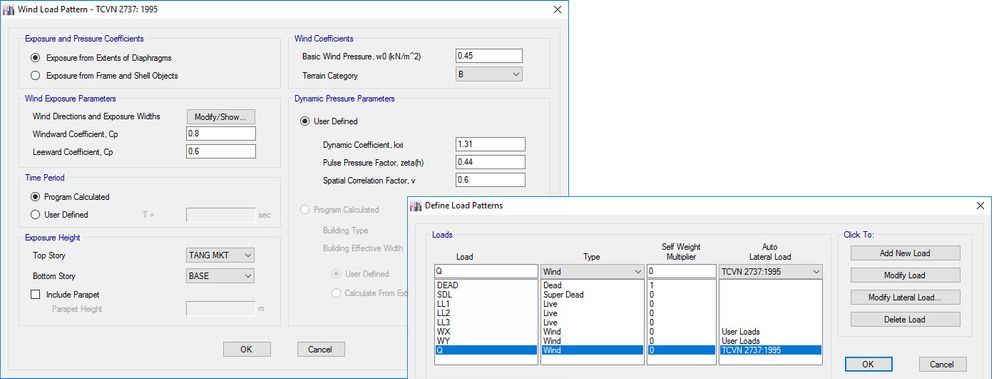Open the Auto Lateral Load dropdown
999x379 pixels.
pos(770,271)
